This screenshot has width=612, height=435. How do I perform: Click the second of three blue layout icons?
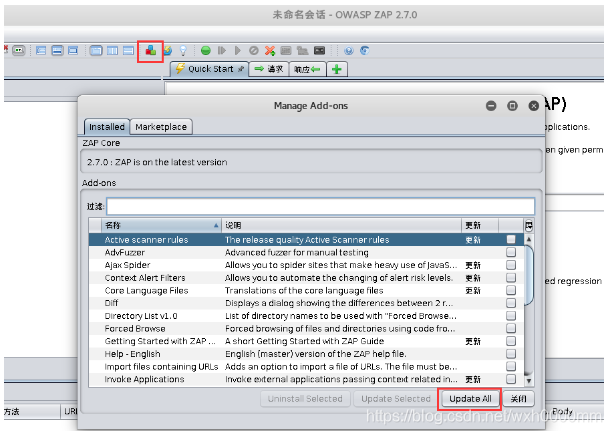pyautogui.click(x=57, y=50)
